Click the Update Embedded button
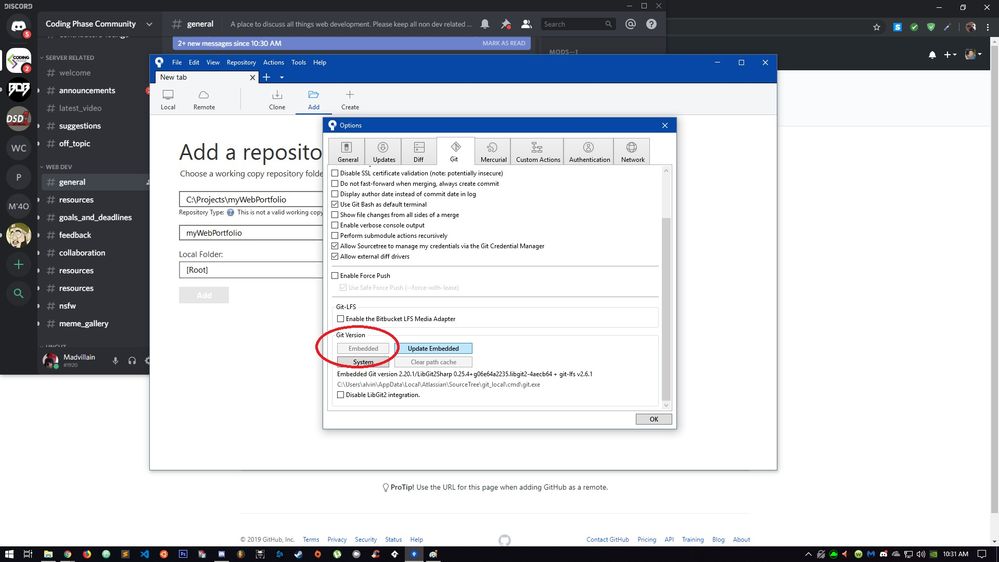The height and width of the screenshot is (562, 999). 433,349
